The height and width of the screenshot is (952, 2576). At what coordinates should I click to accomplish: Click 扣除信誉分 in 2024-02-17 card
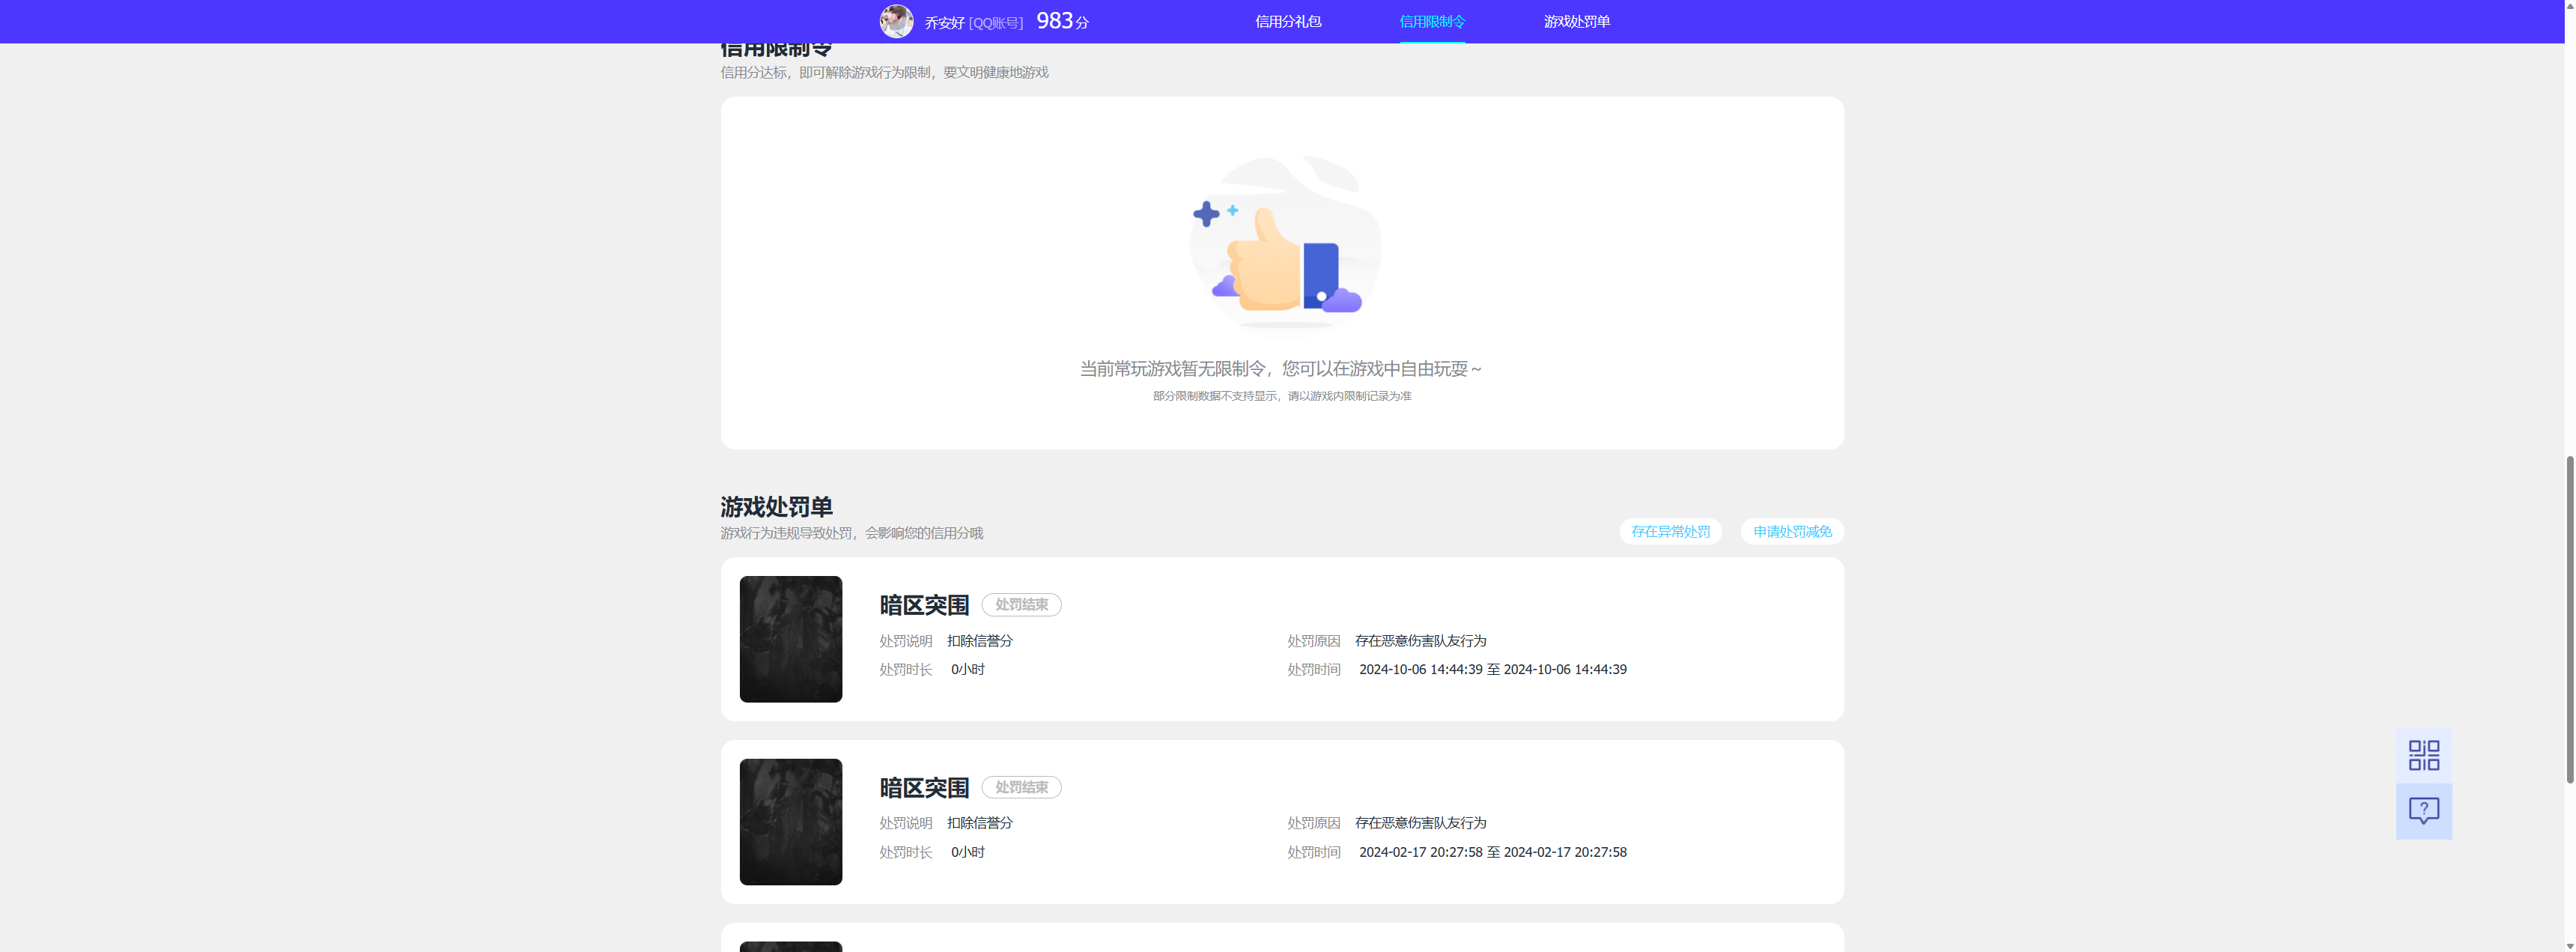coord(979,823)
